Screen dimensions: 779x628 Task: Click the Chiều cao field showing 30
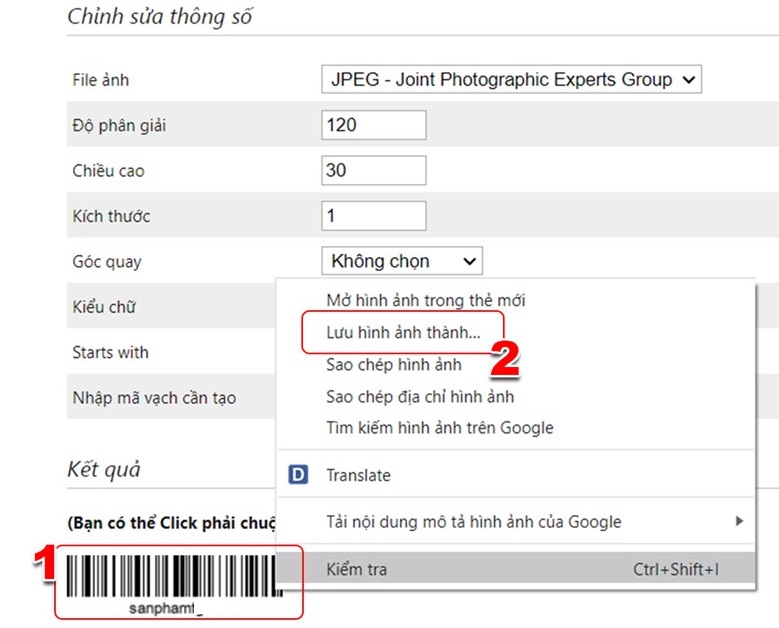point(374,170)
